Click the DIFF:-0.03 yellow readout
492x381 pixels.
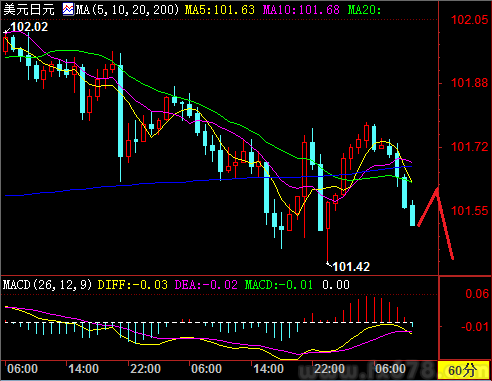pos(133,285)
